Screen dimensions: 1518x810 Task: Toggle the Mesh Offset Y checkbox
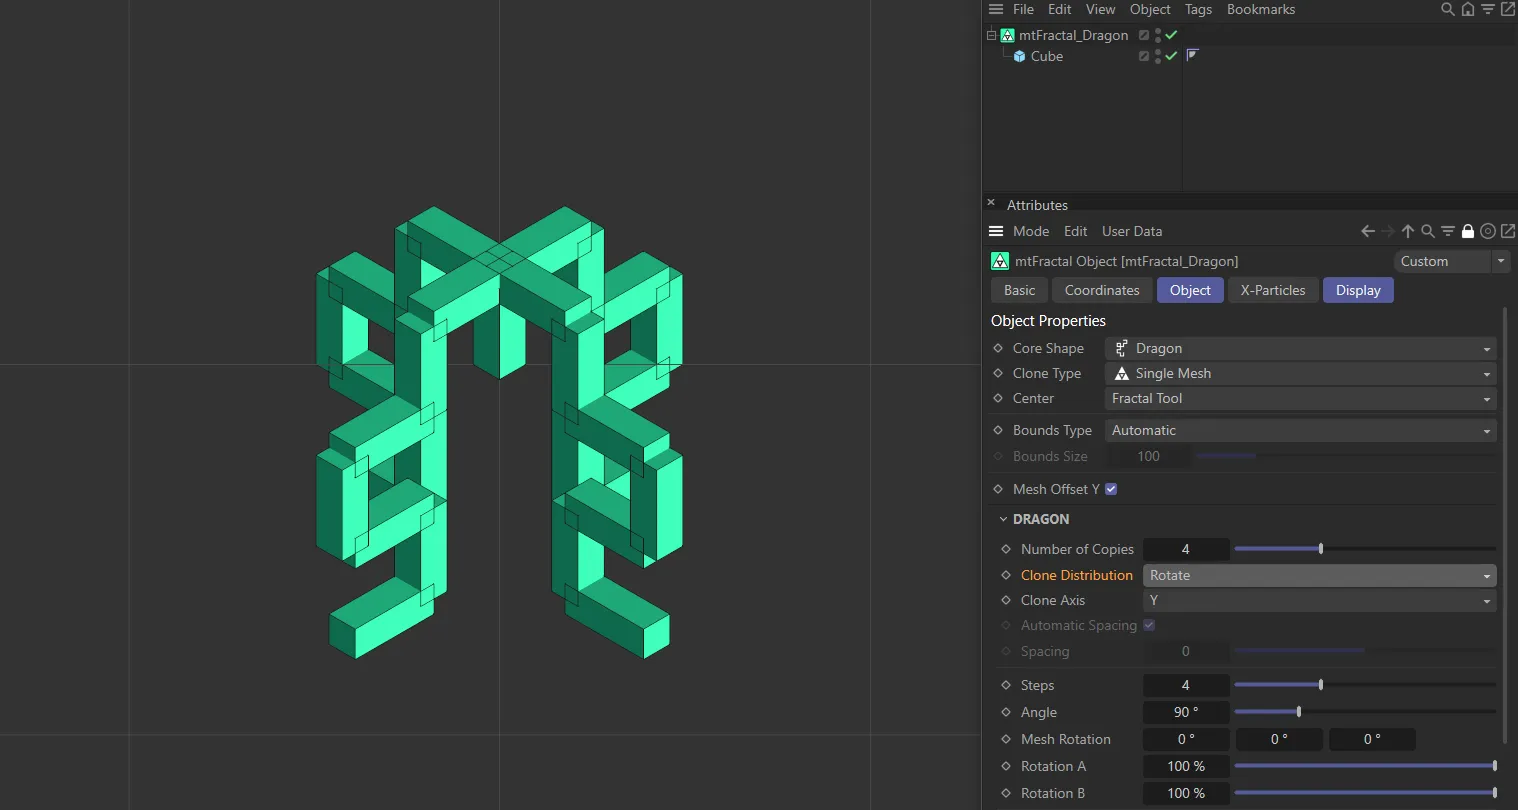1111,489
